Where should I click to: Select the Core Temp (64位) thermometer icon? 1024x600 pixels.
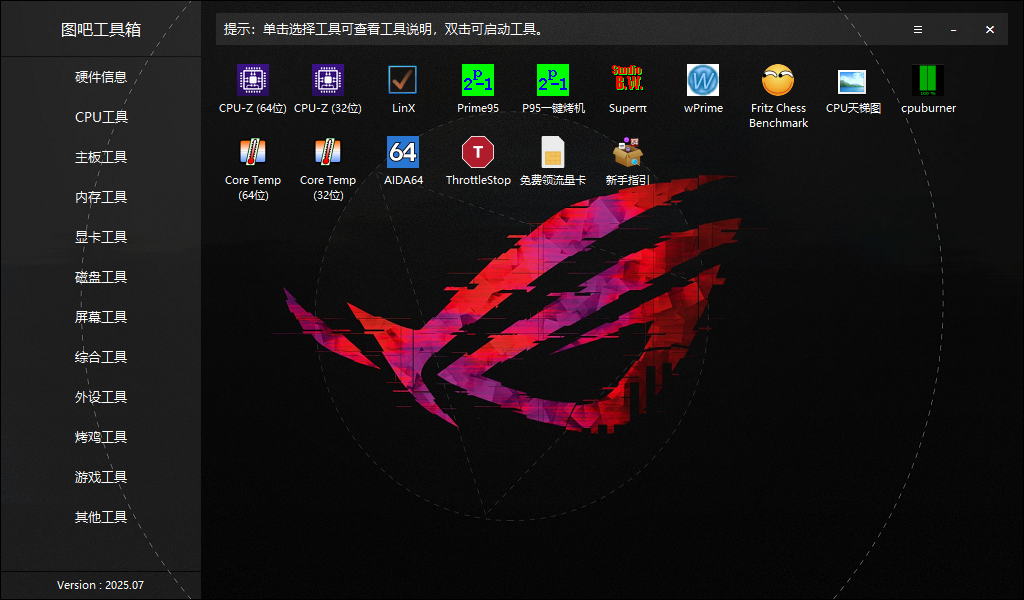[x=253, y=152]
